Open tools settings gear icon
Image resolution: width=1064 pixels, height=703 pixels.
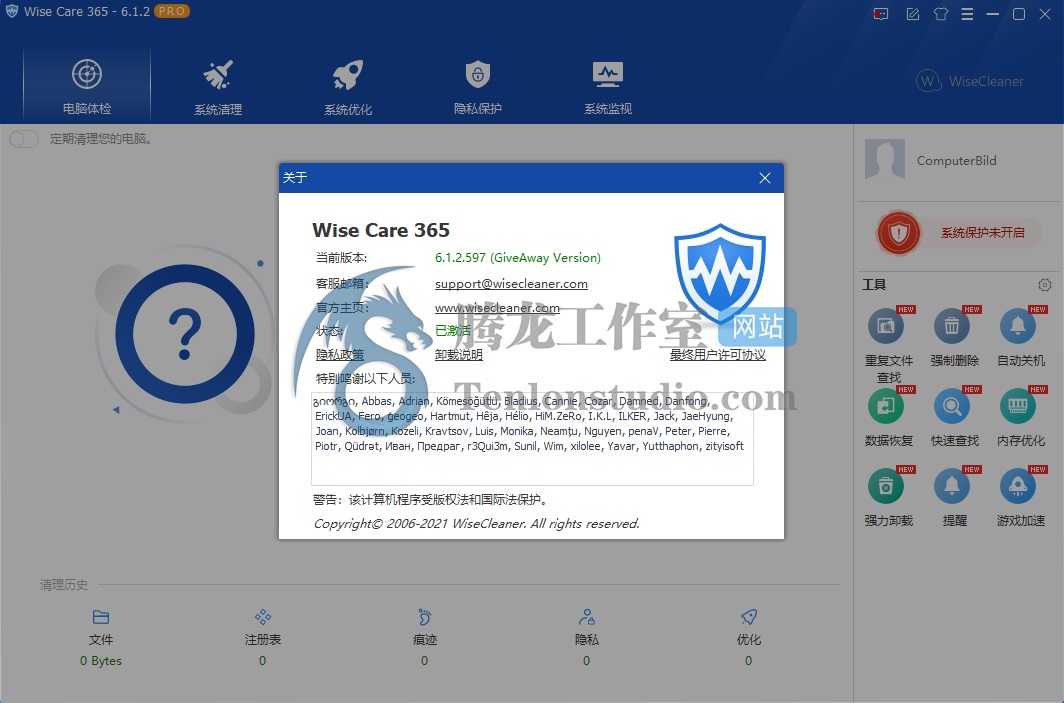click(x=1045, y=285)
